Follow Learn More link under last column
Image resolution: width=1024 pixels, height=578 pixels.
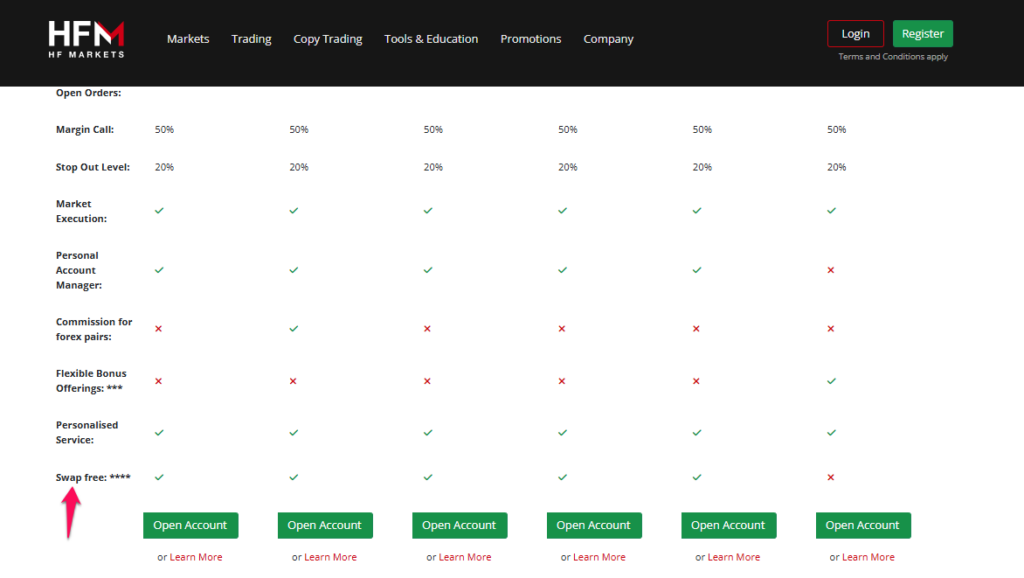click(x=869, y=557)
